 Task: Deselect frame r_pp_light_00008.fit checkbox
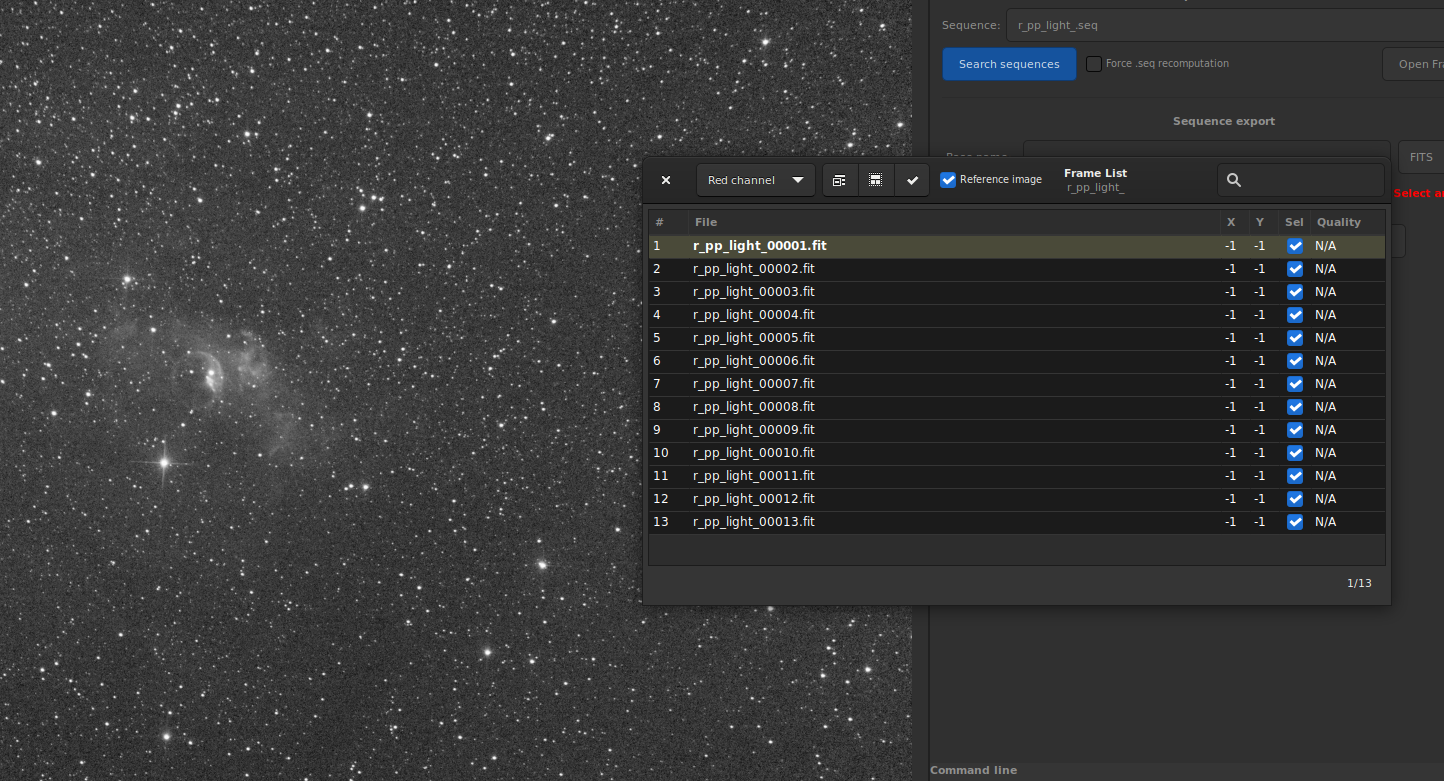tap(1295, 407)
